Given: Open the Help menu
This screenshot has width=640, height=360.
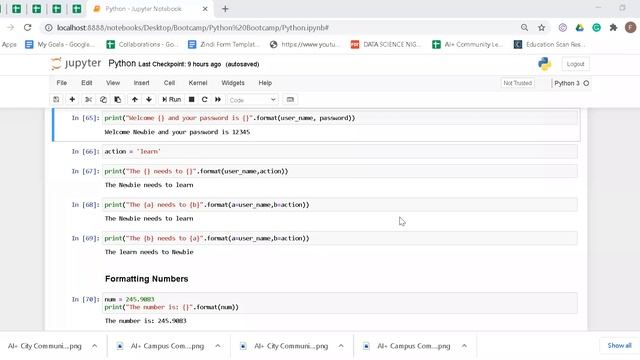Looking at the screenshot, I should click(265, 83).
